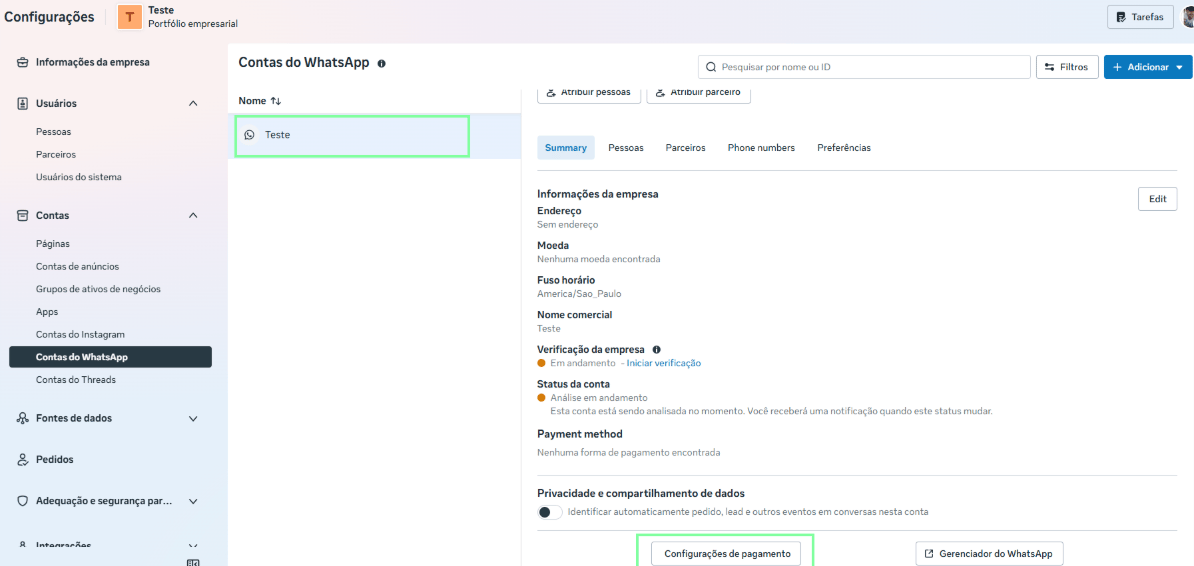This screenshot has width=1194, height=566.
Task: Click the briefcase icon beside Informações da empresa
Action: click(23, 62)
